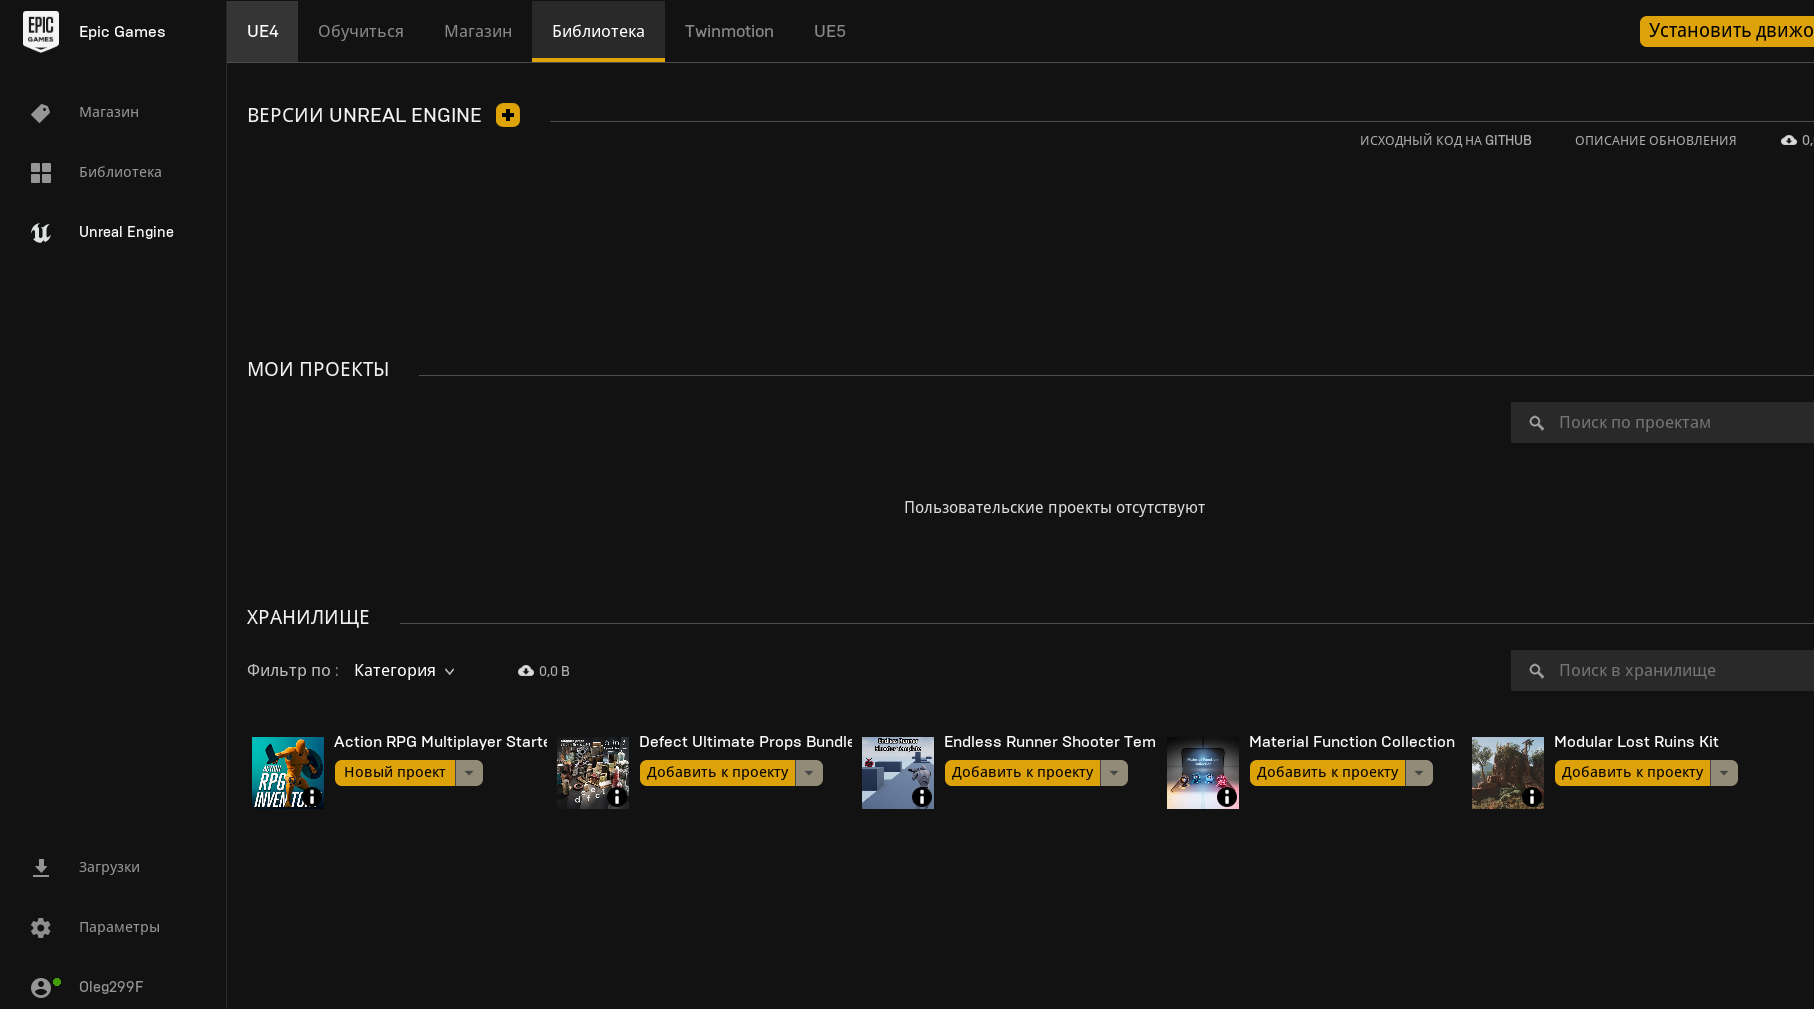
Task: Click the Defect Ultimate Props Bundle title
Action: (x=745, y=742)
